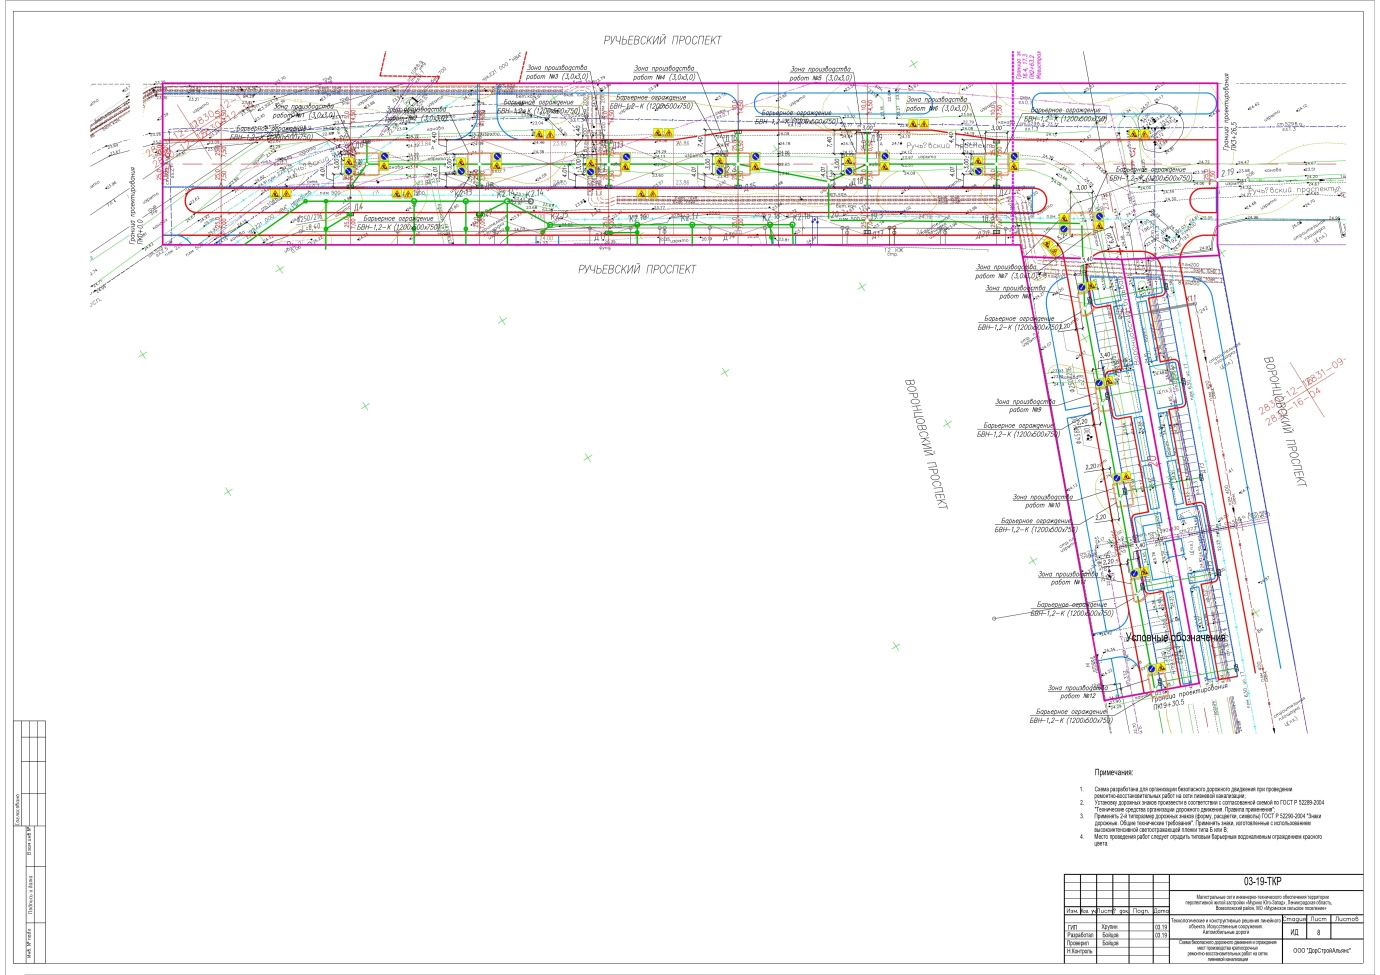
Task: Click the top 'РУЧЬЕВСКИЙ ПРОСПЕКТ' street title
Action: pos(661,40)
